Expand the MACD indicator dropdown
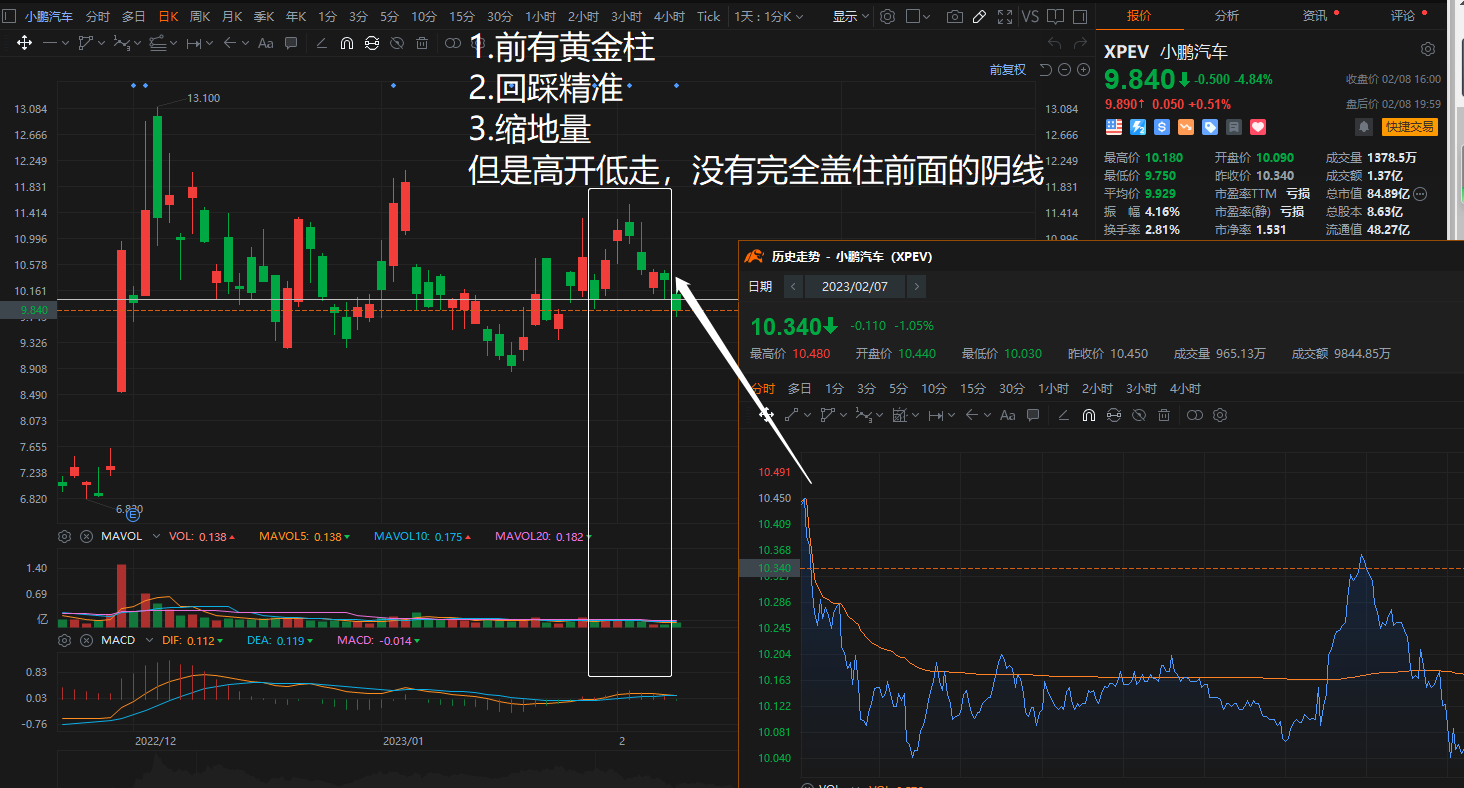 pos(150,640)
